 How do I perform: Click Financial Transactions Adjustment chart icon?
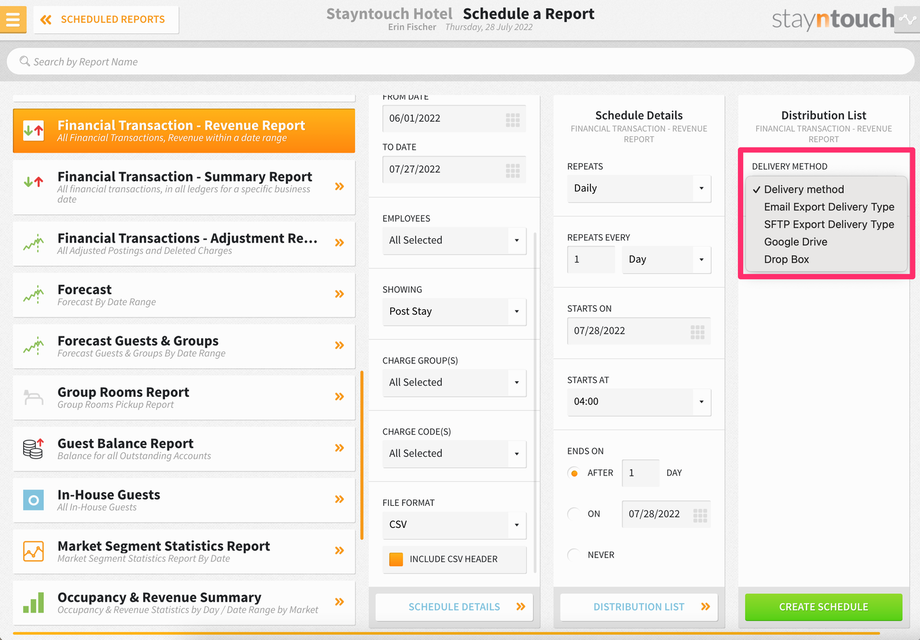click(x=33, y=243)
